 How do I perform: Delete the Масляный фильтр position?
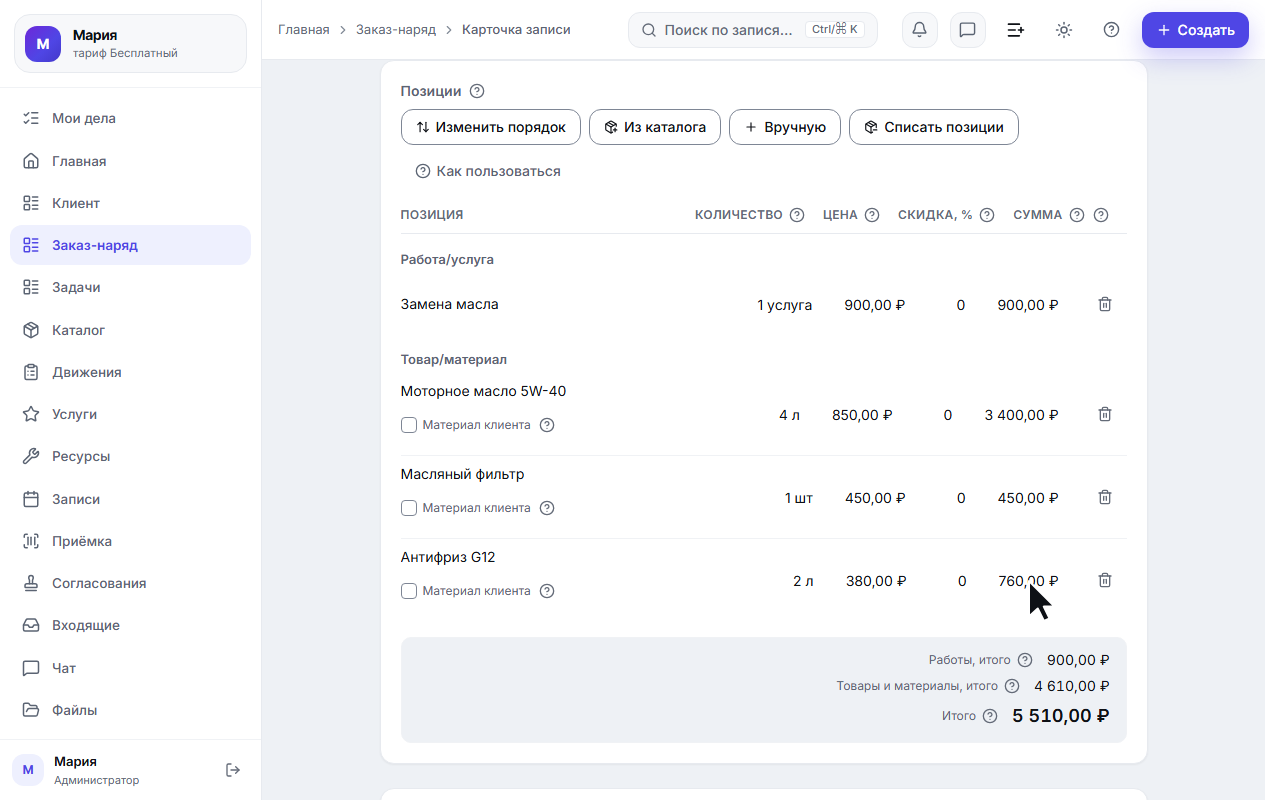click(x=1105, y=497)
